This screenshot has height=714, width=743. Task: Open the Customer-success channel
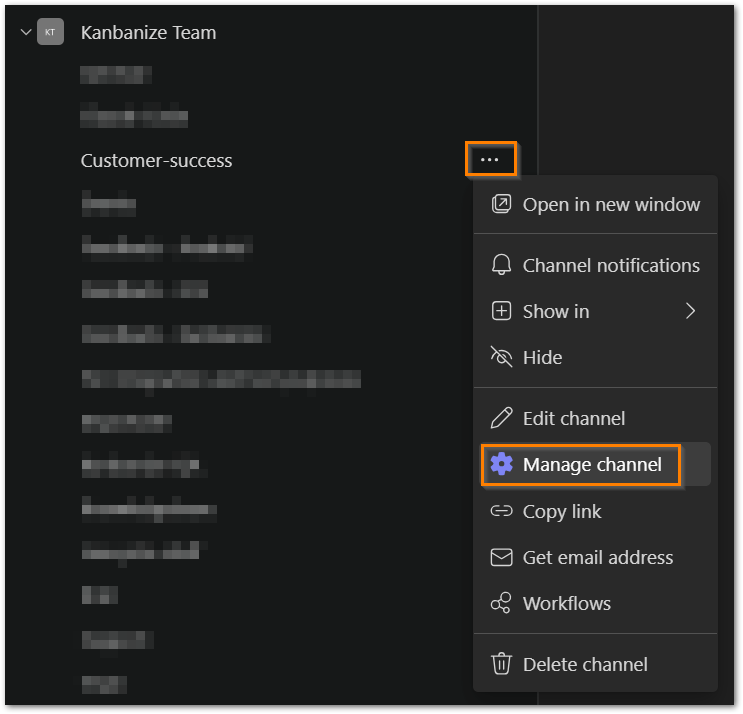pyautogui.click(x=157, y=160)
